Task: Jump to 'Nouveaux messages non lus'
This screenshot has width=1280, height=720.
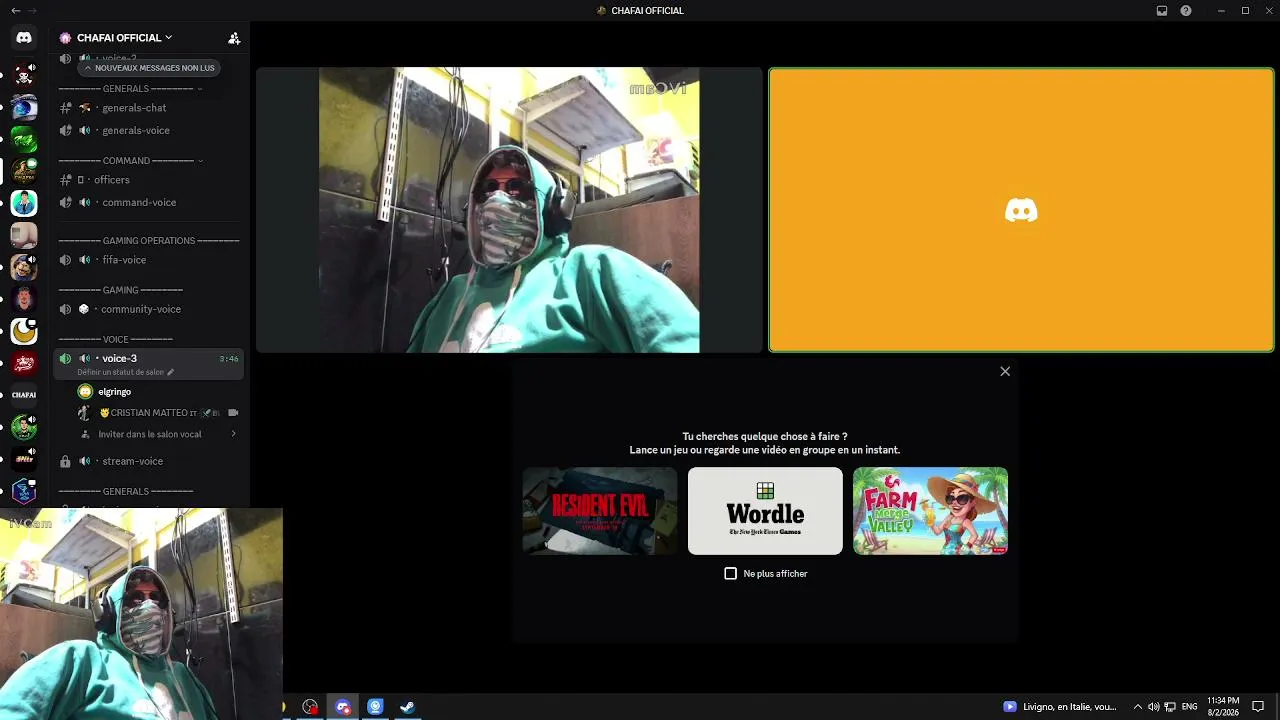Action: tap(149, 68)
